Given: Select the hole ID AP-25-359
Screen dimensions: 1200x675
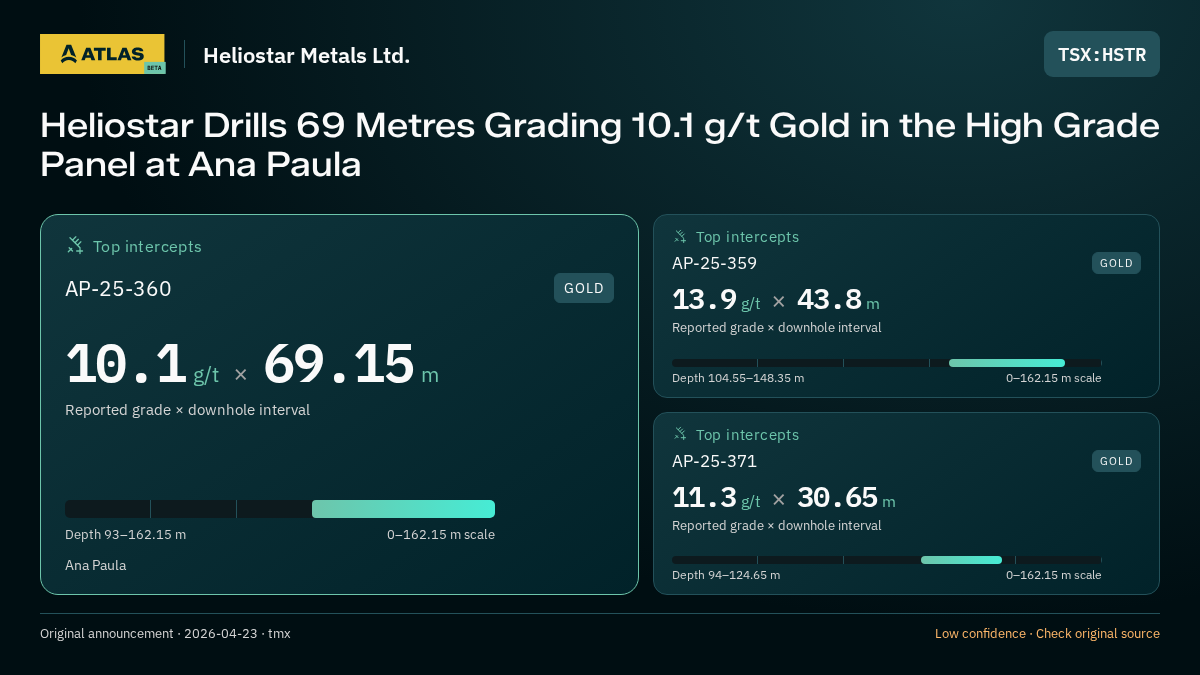Looking at the screenshot, I should click(714, 263).
